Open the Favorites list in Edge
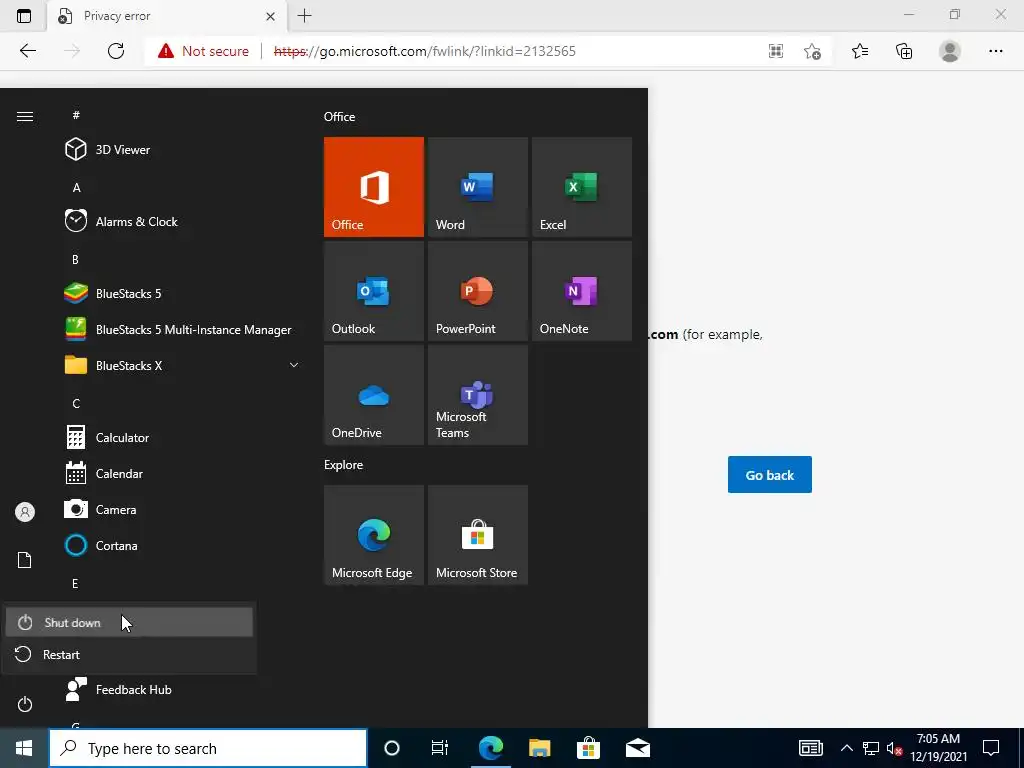Viewport: 1024px width, 768px height. tap(860, 51)
